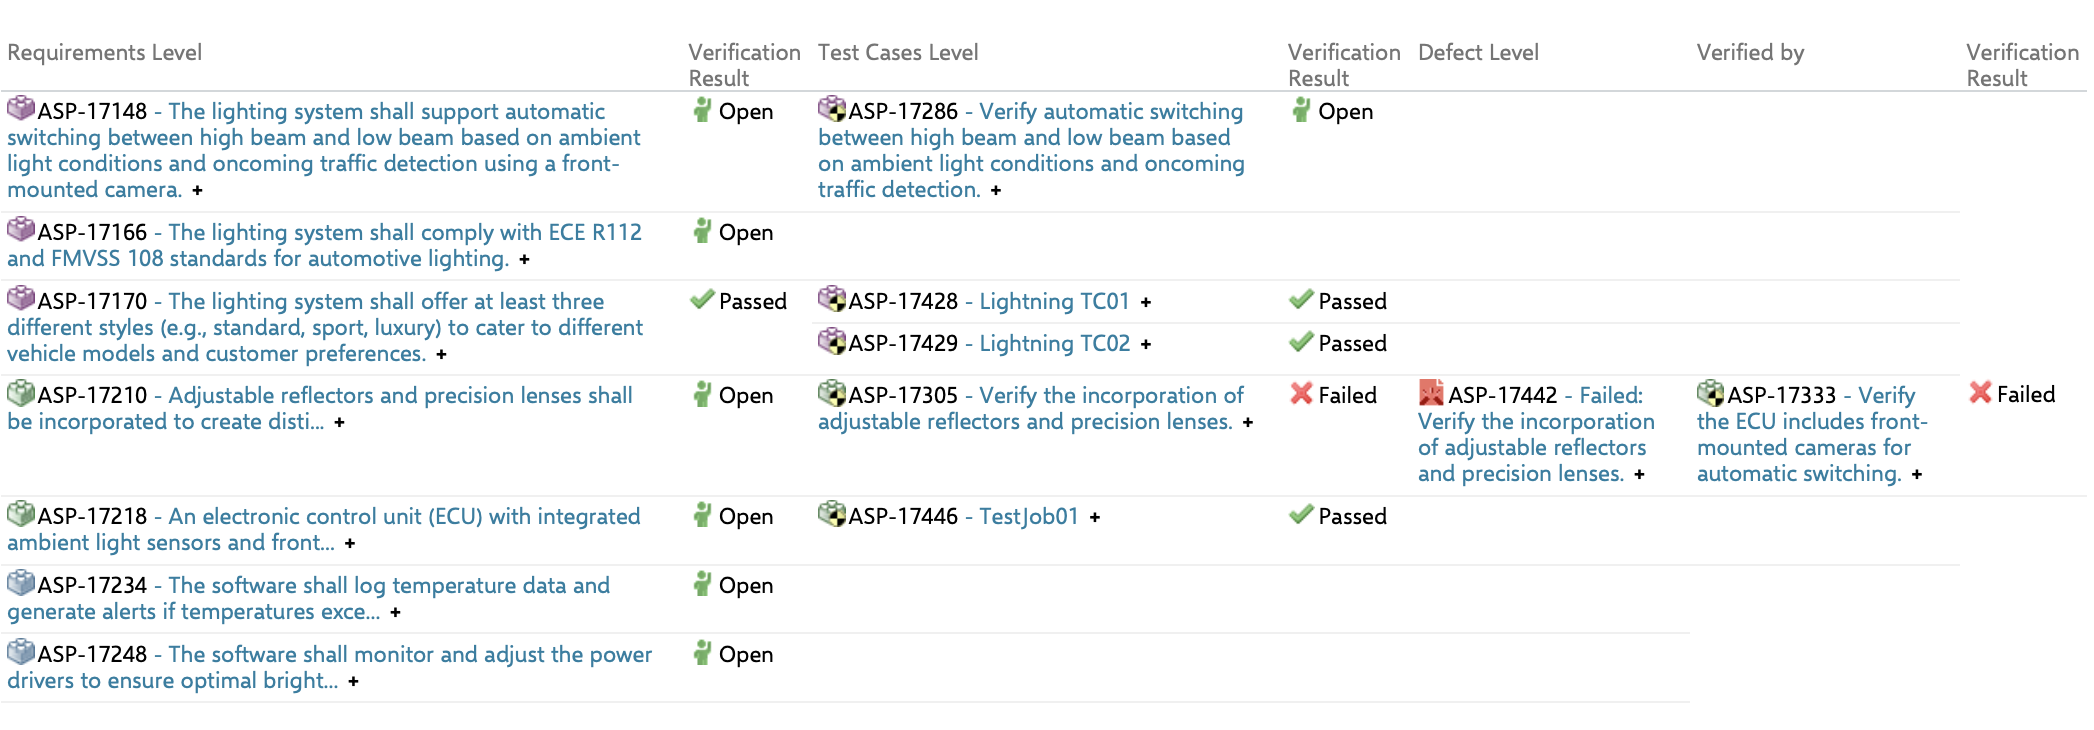
Task: Click the ASP-17210 green requirement icon
Action: [x=21, y=393]
